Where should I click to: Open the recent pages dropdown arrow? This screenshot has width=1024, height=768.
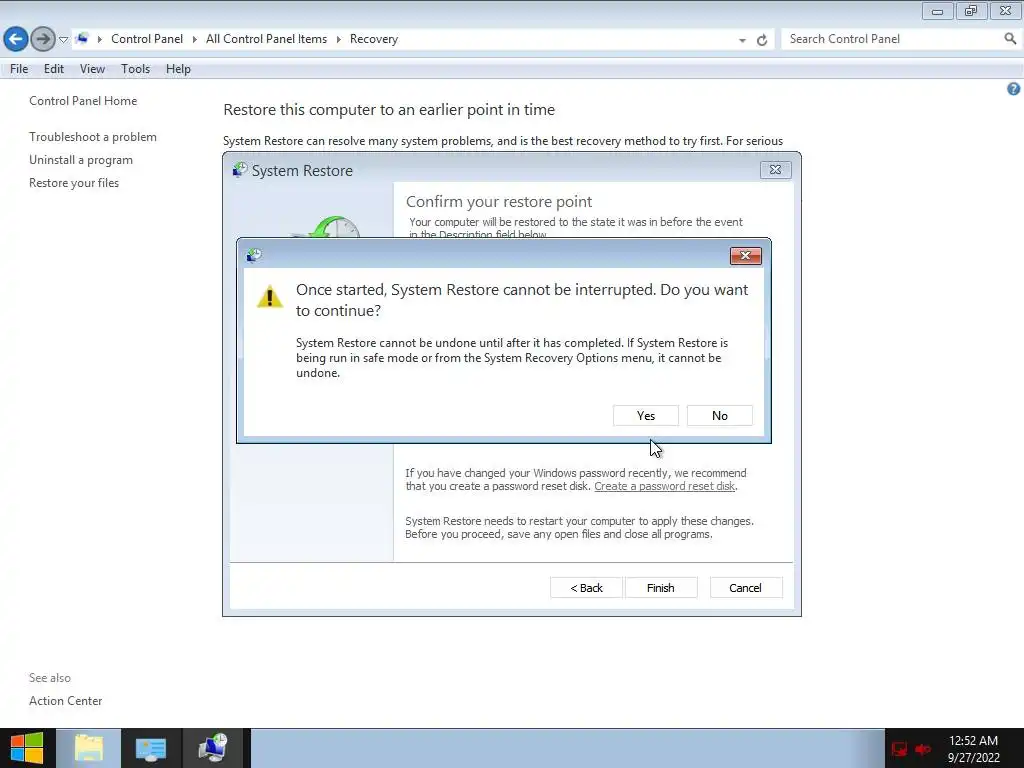(63, 40)
